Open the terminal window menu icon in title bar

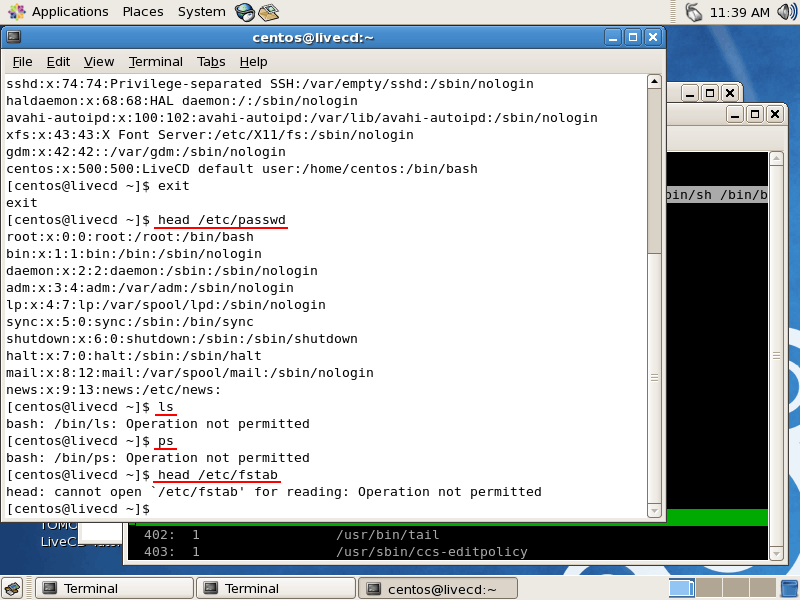(x=14, y=37)
